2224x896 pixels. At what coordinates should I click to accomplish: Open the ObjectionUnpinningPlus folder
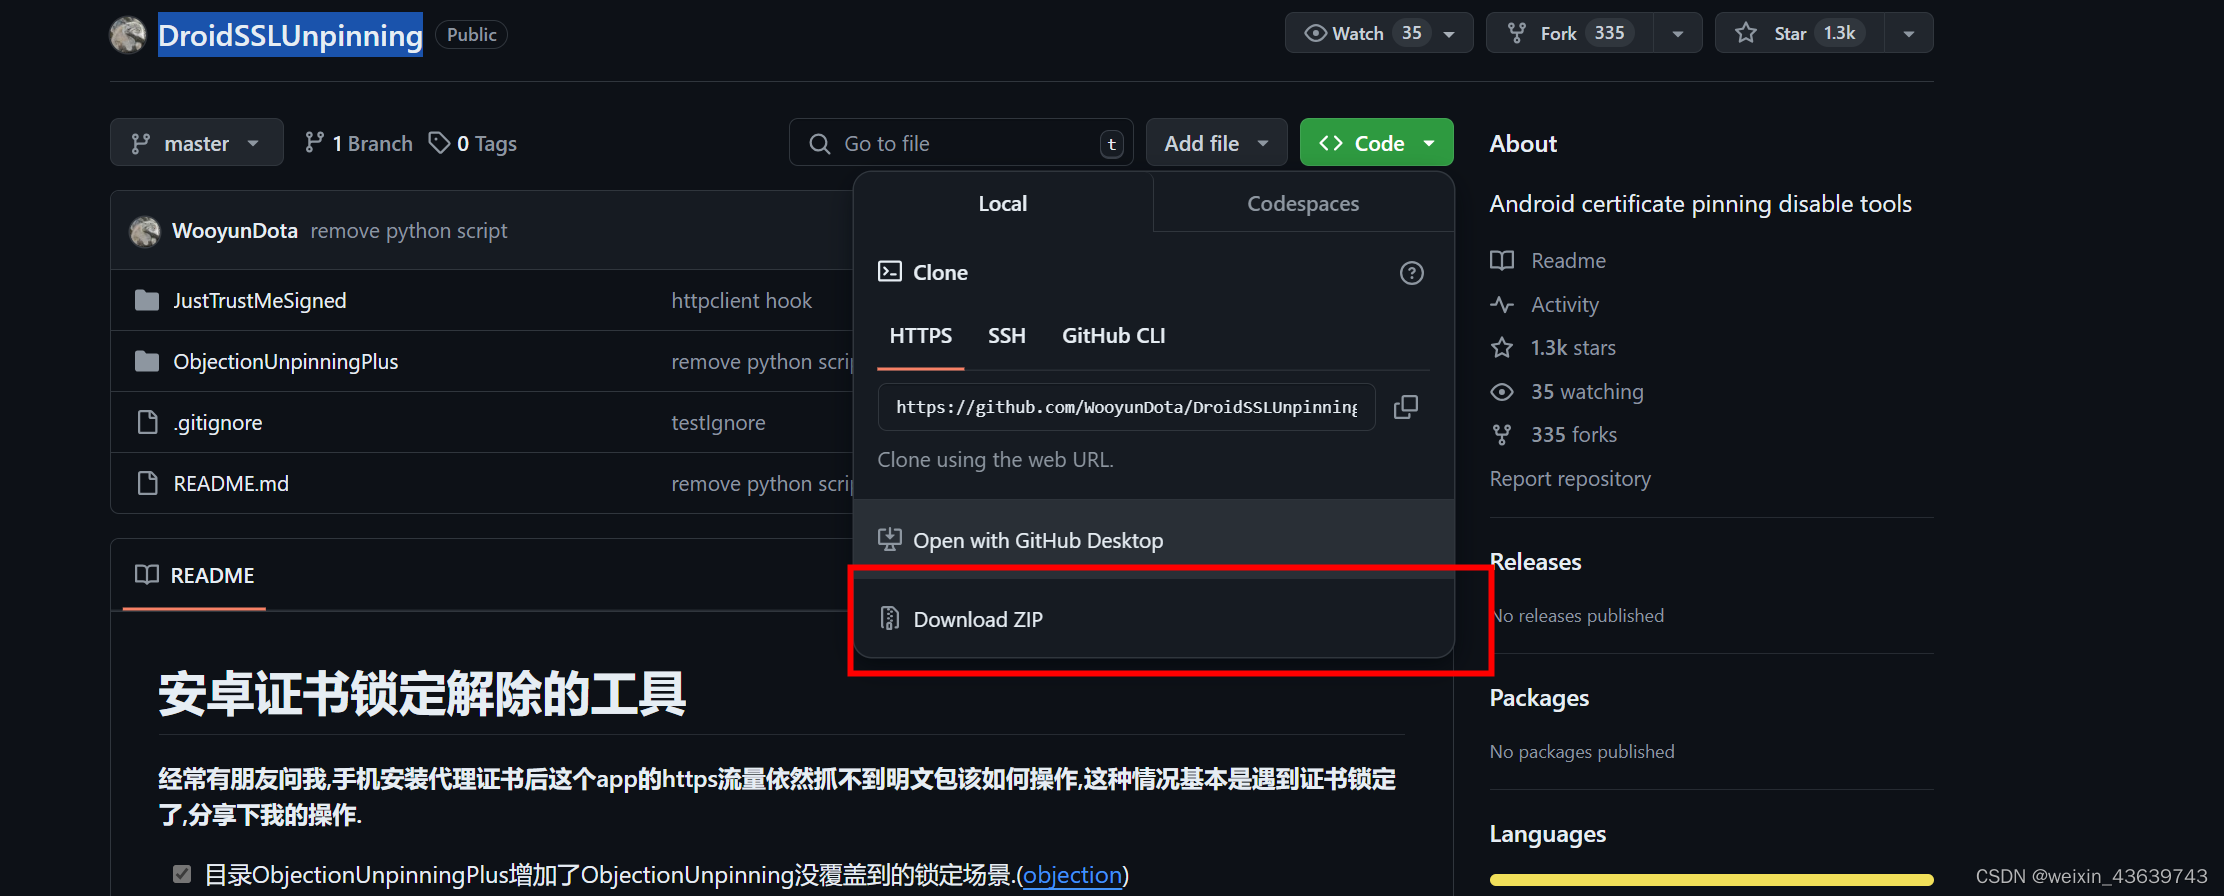pos(286,361)
